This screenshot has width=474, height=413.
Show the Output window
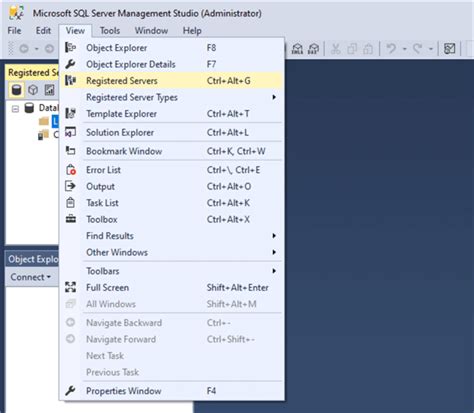tap(172, 186)
